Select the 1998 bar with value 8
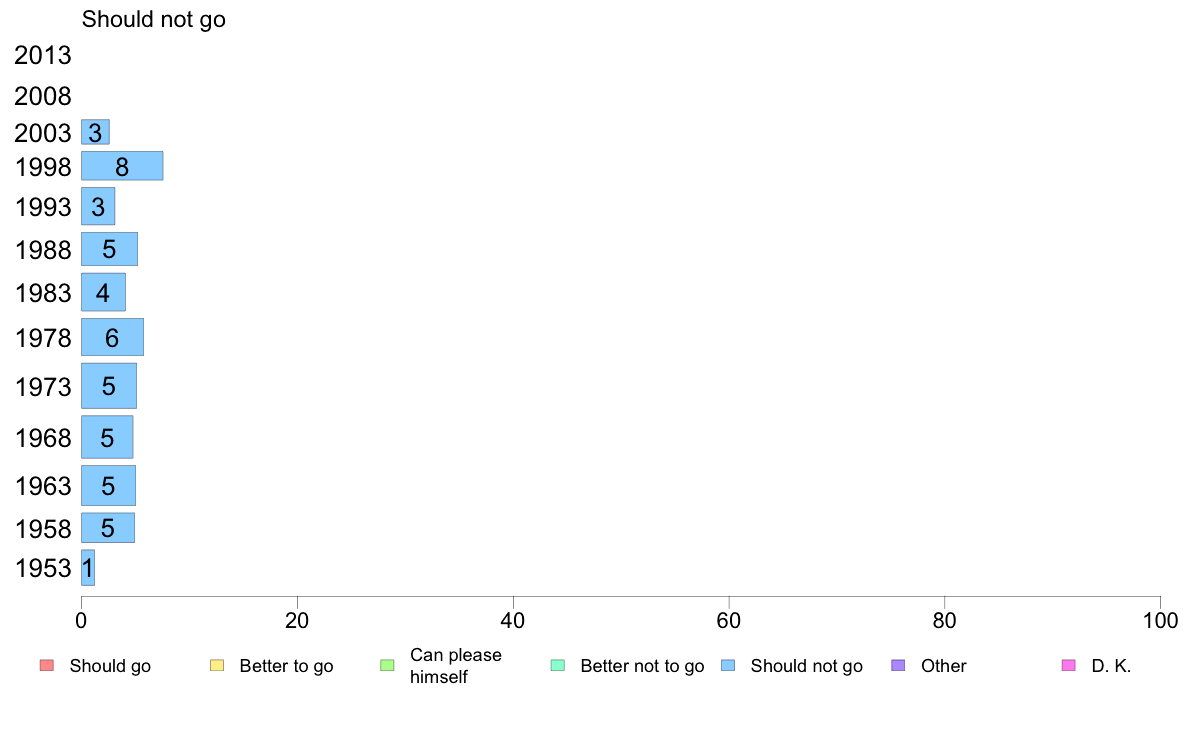Screen dimensions: 1188x736 coord(122,166)
